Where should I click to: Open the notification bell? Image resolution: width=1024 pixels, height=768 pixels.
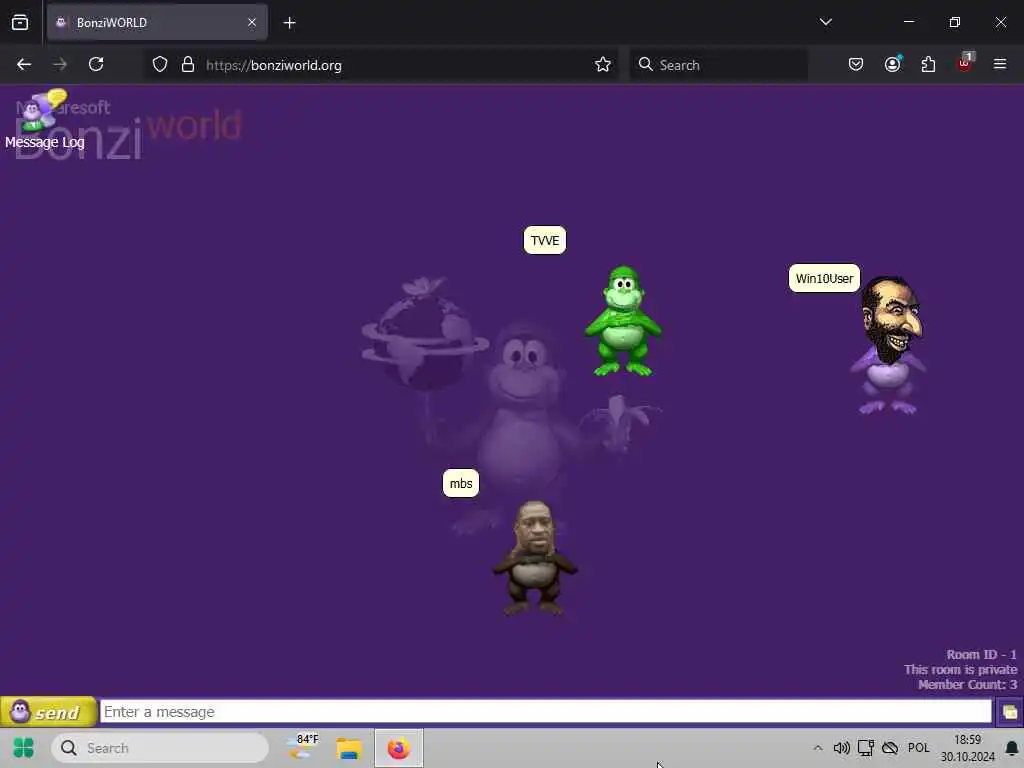point(1012,748)
